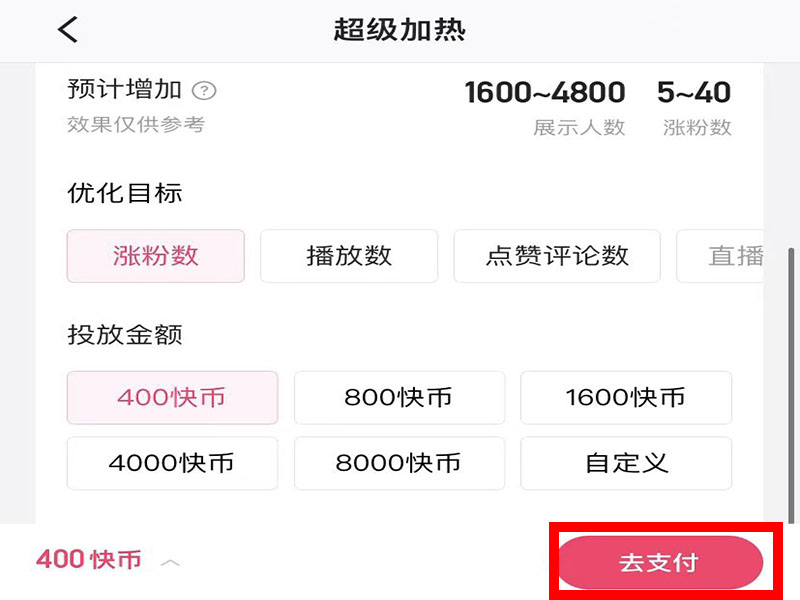Tap the 效果仅供参考 note text

click(x=136, y=125)
